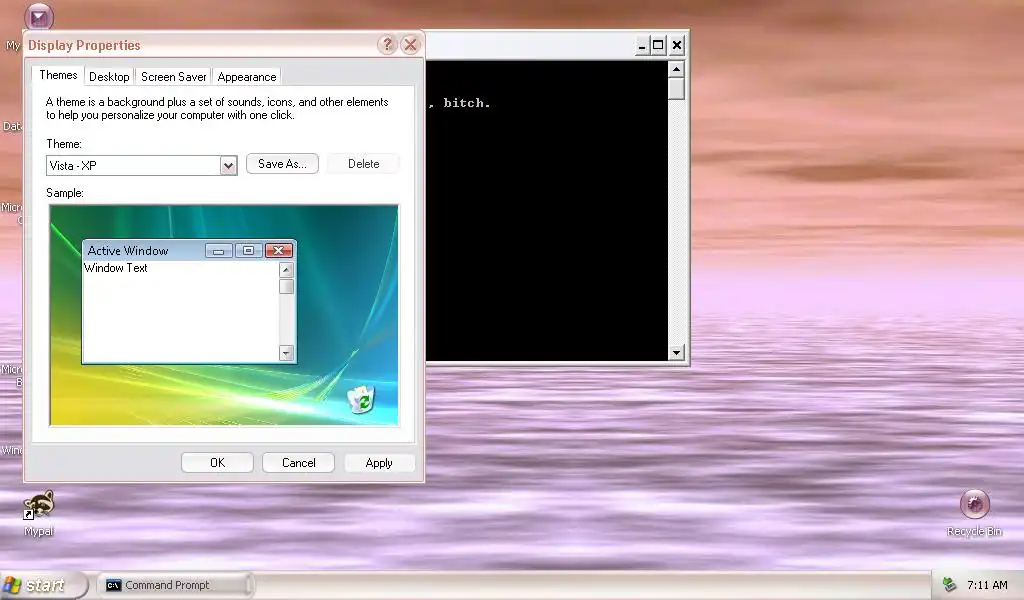Click the Command Prompt scrollbar thumb
This screenshot has height=600, width=1024.
pyautogui.click(x=677, y=88)
